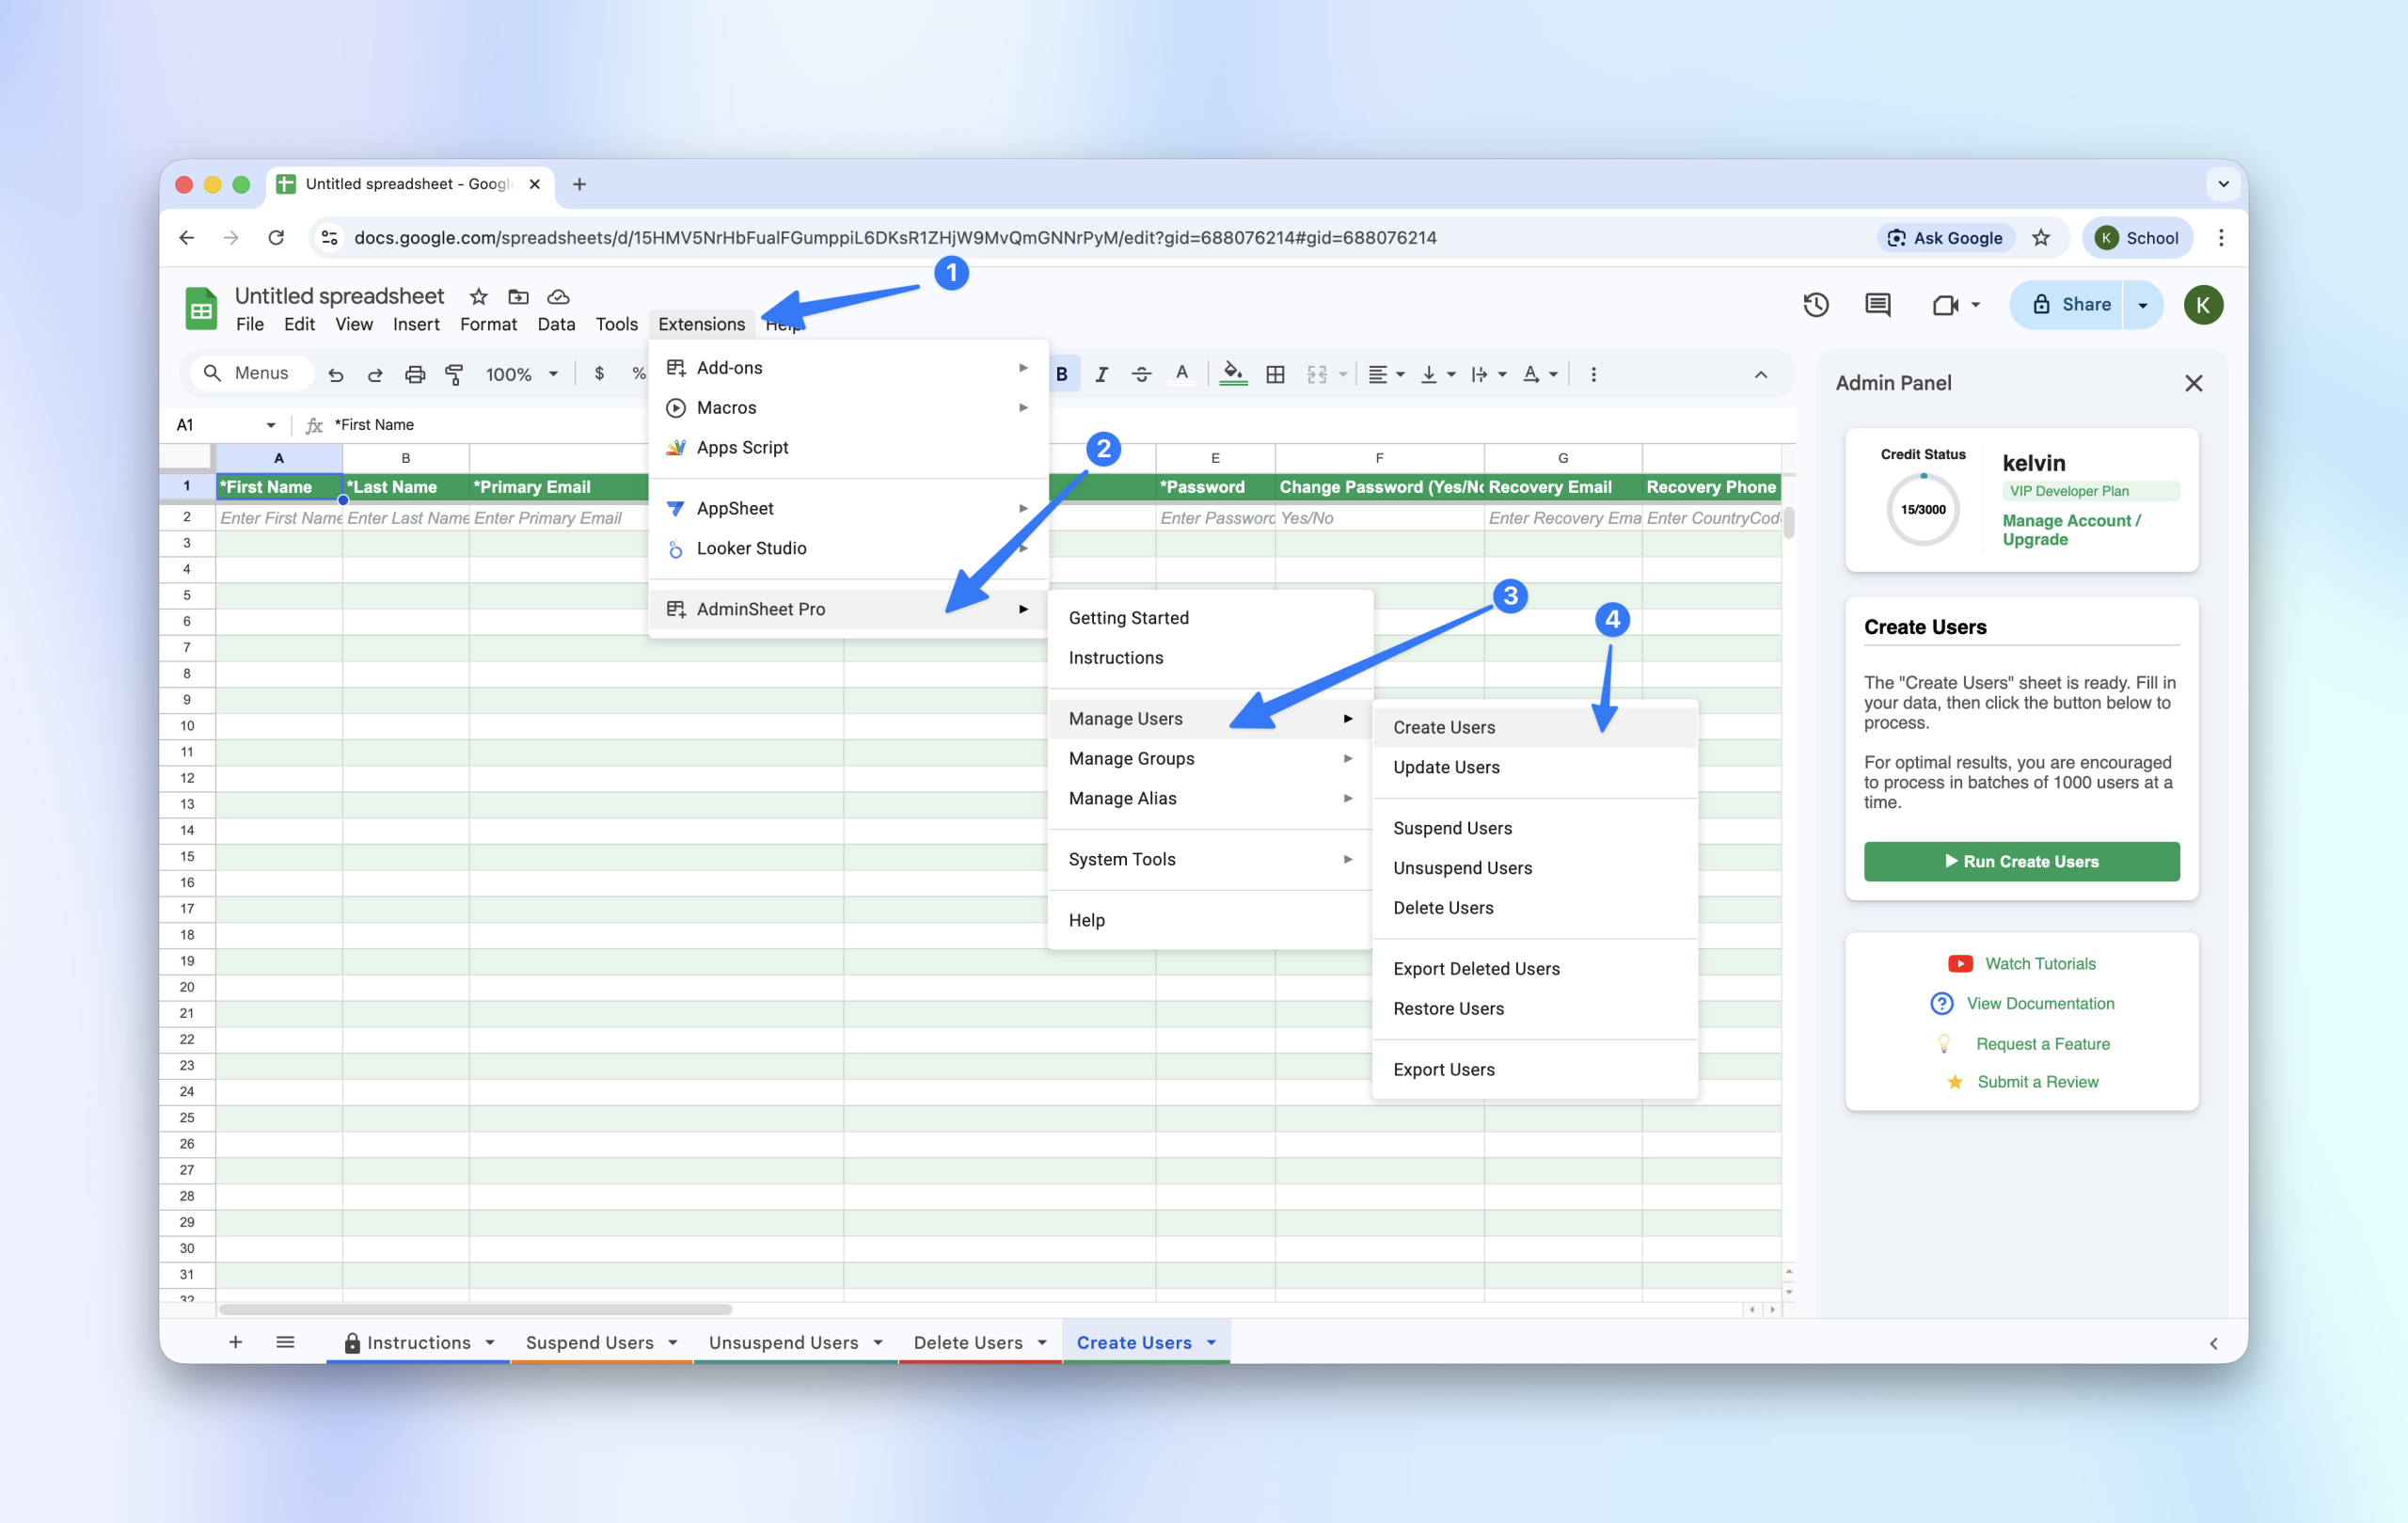Click the print icon in toolbar
The height and width of the screenshot is (1523, 2408).
[x=414, y=374]
